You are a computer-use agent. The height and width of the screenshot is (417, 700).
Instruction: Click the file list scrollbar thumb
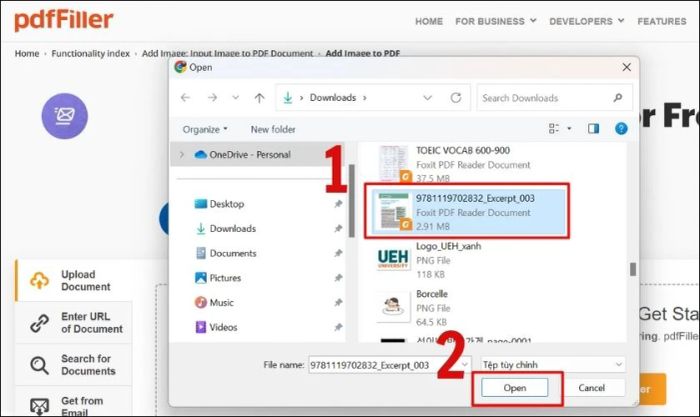(633, 269)
